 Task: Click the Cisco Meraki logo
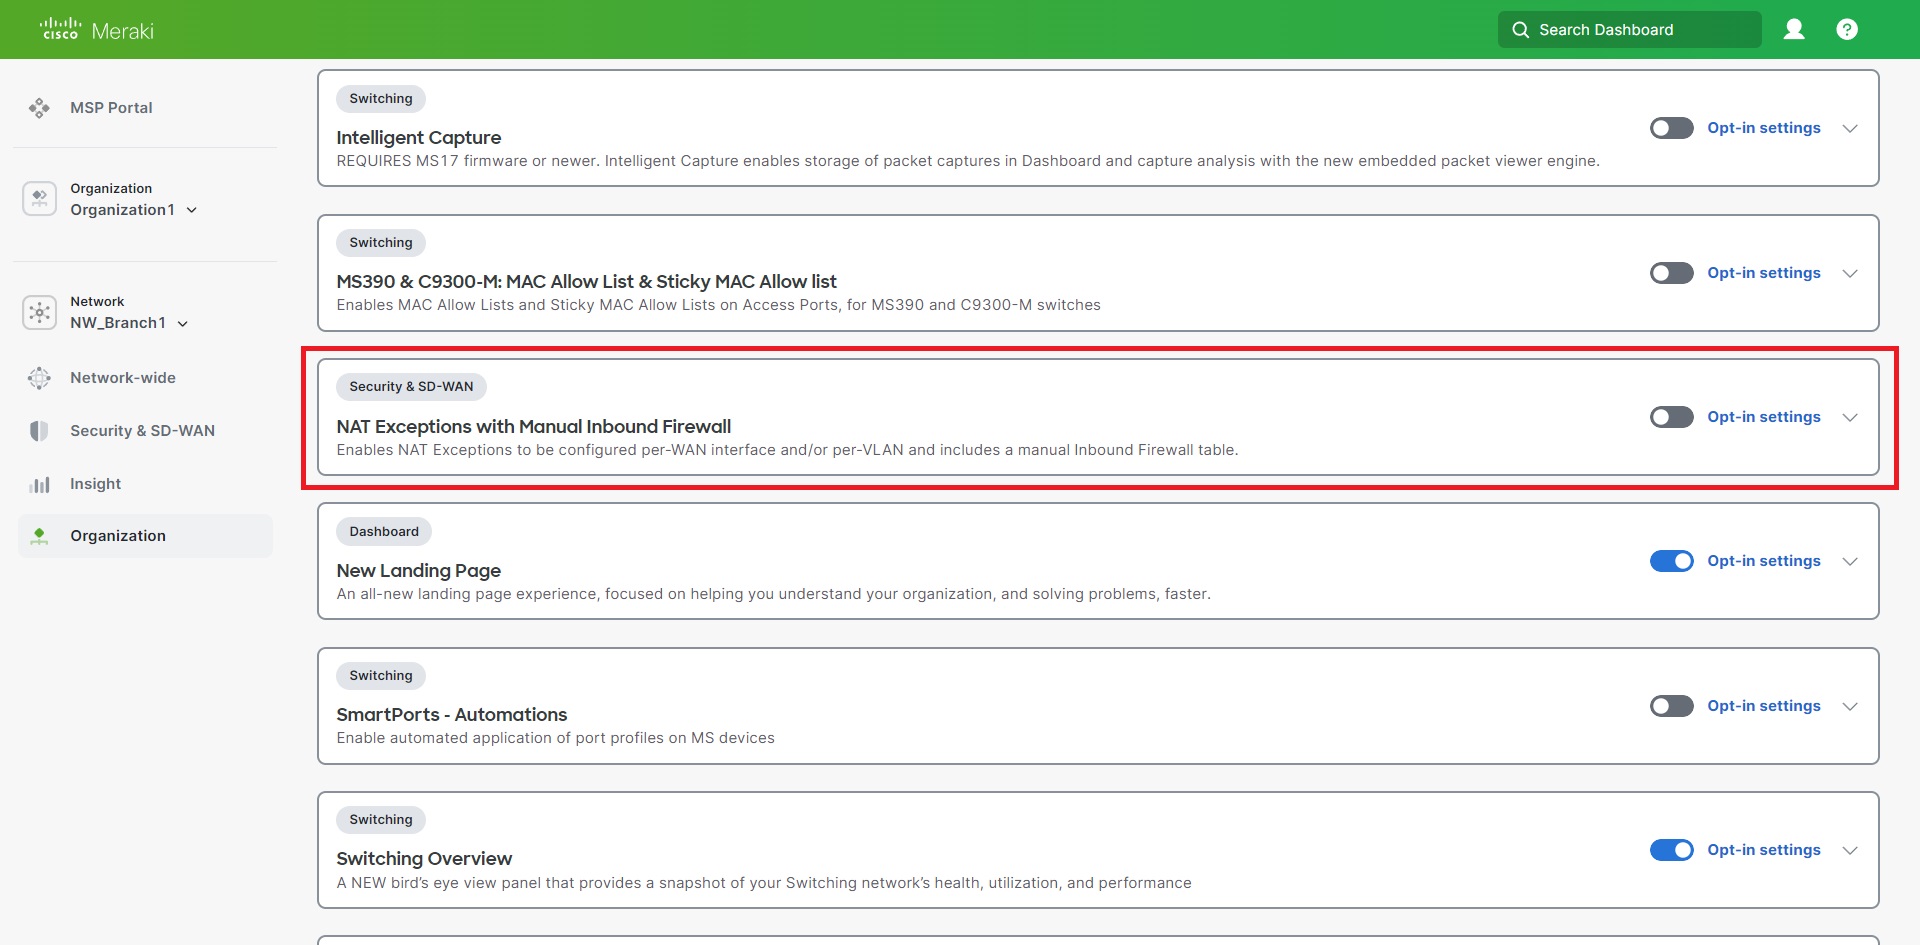[x=95, y=29]
